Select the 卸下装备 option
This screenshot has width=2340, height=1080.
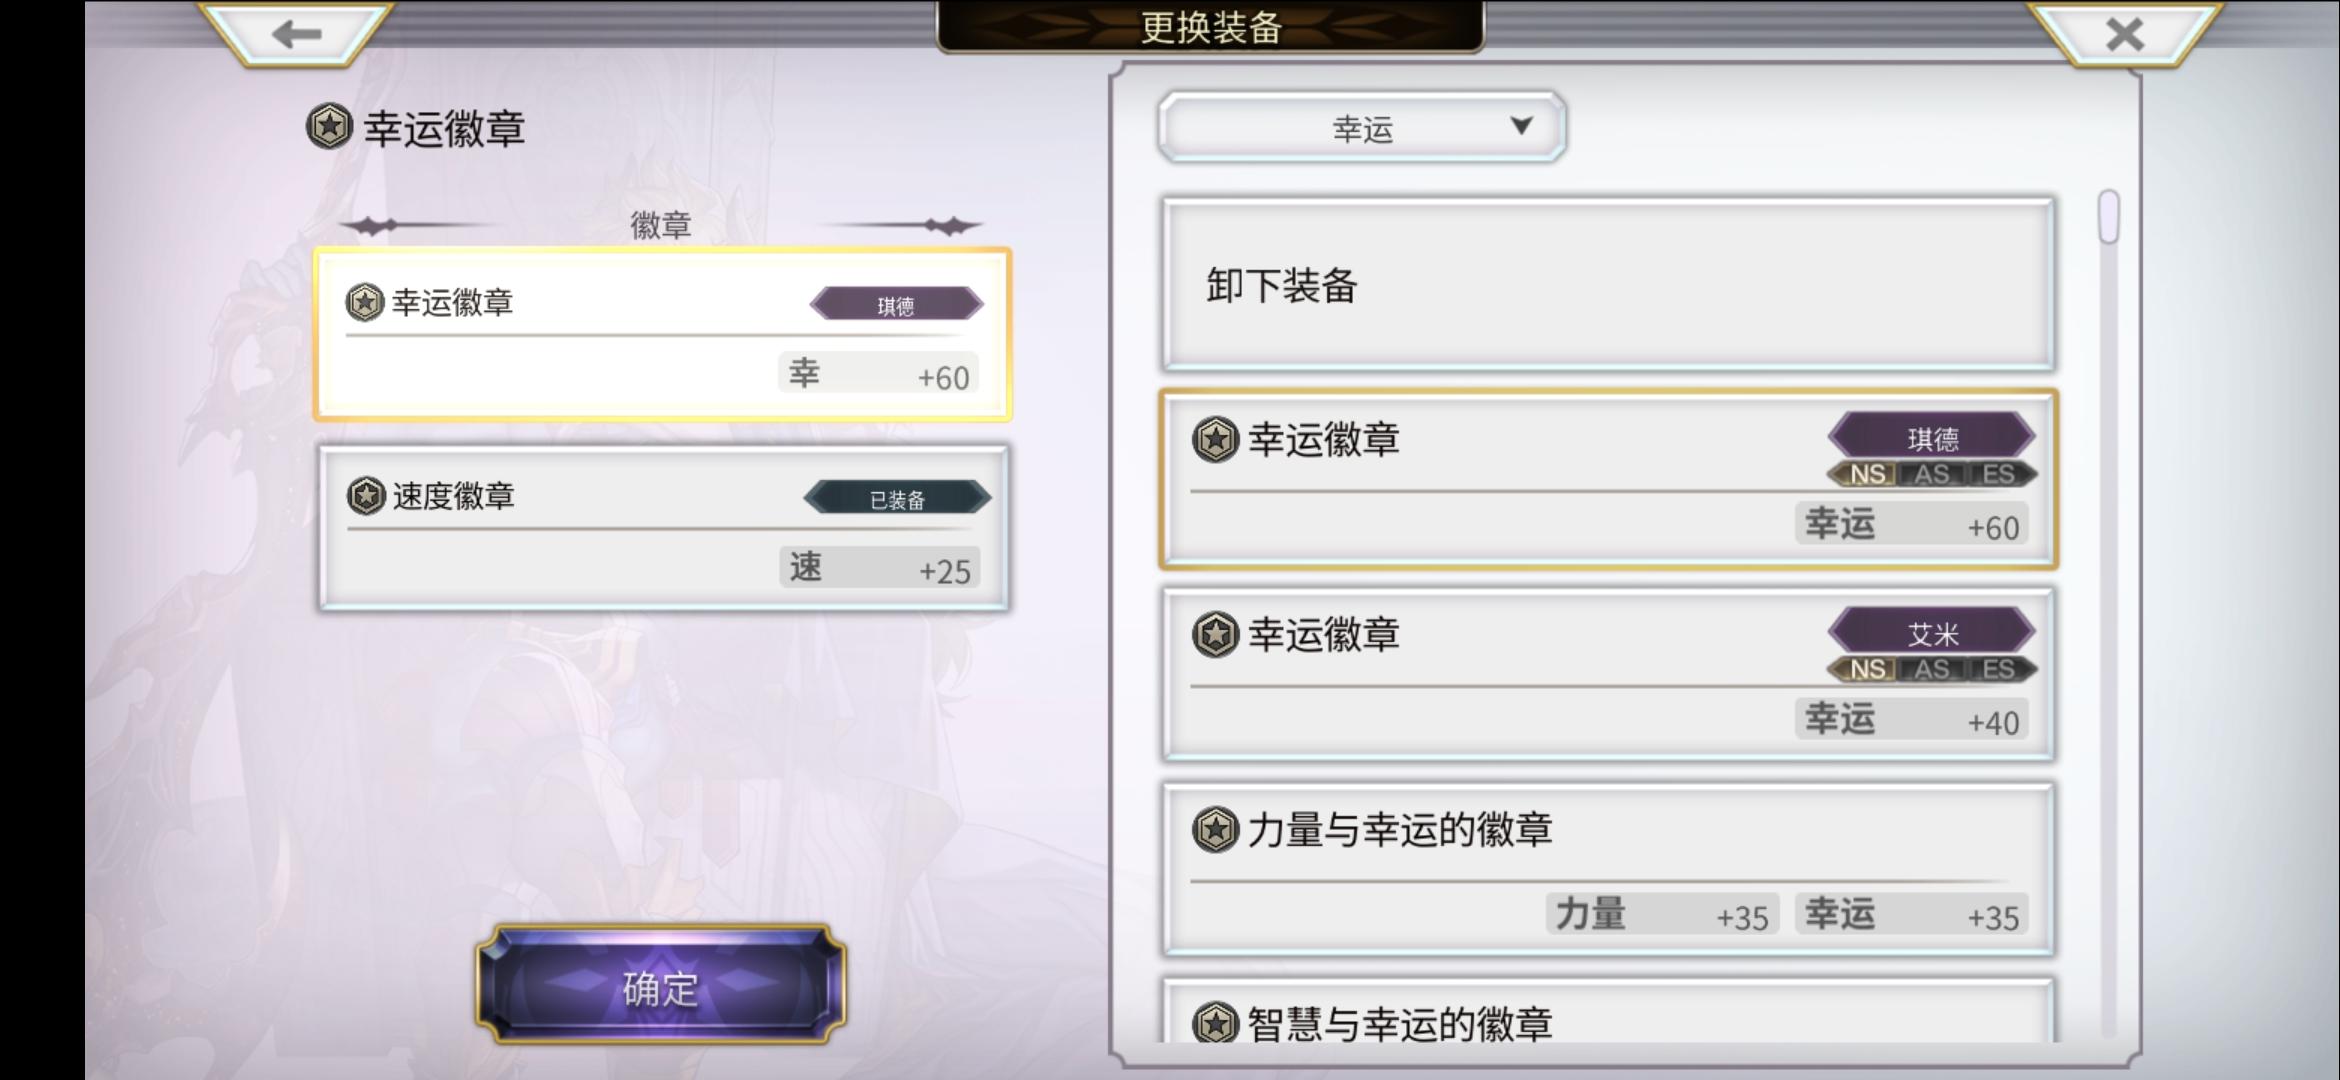pyautogui.click(x=1607, y=285)
